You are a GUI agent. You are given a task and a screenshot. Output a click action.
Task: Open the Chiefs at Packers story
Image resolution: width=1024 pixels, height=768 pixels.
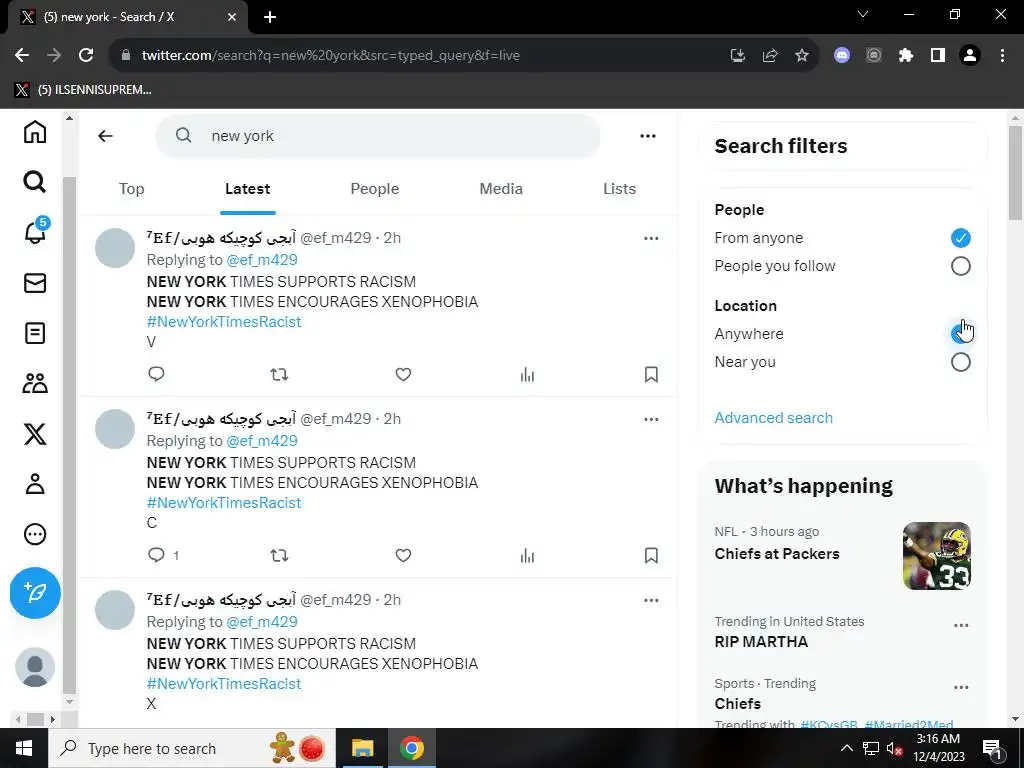[x=776, y=554]
